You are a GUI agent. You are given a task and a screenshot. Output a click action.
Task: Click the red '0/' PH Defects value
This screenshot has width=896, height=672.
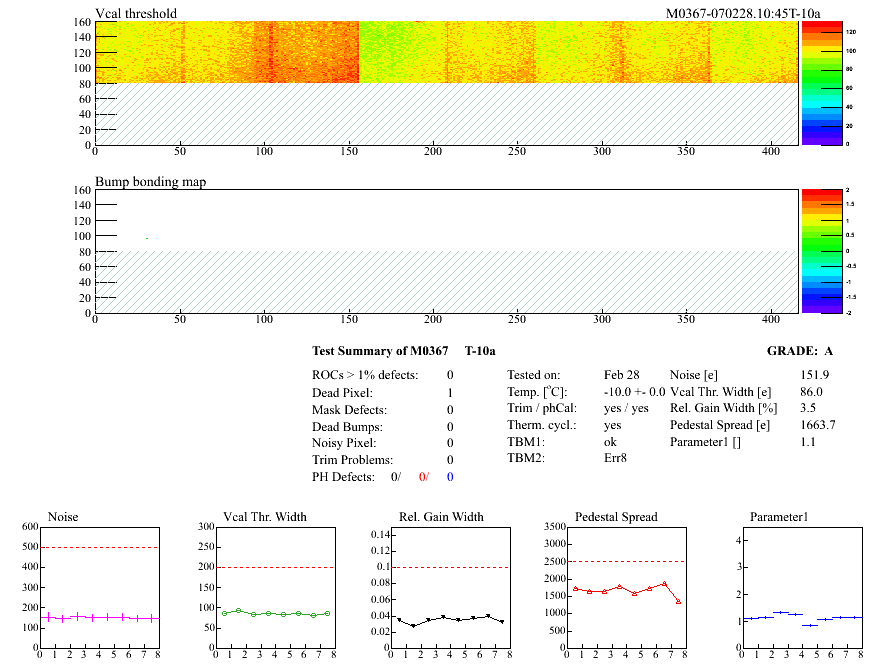tap(423, 477)
